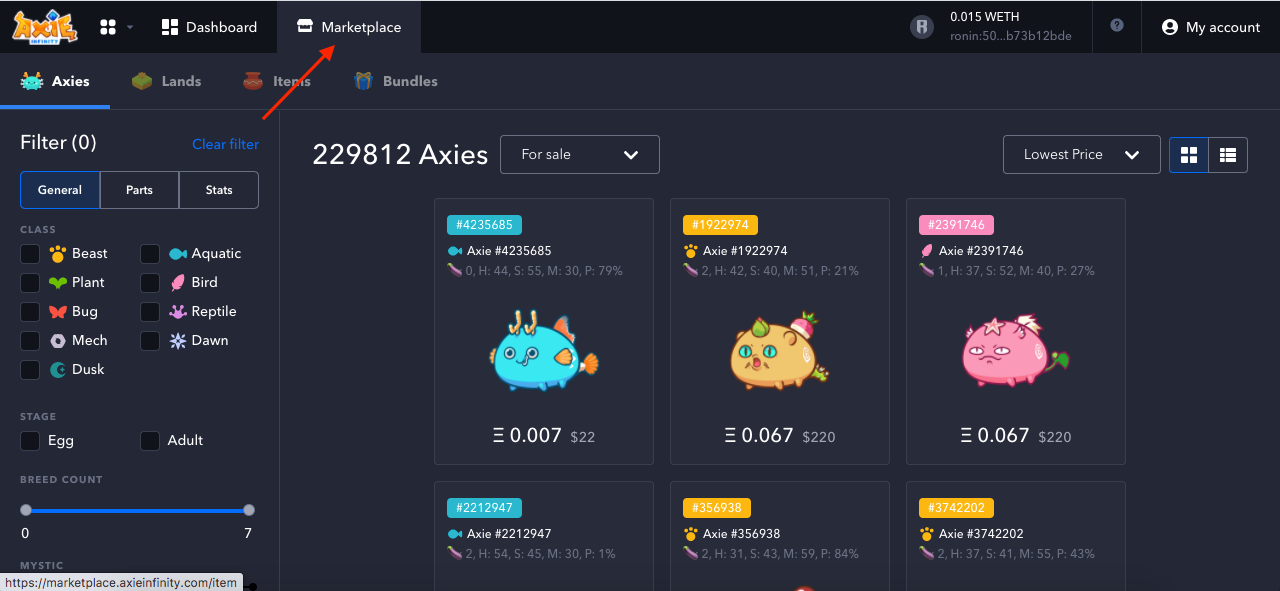The image size is (1280, 591).
Task: Click the Axie Infinity logo
Action: coord(43,27)
